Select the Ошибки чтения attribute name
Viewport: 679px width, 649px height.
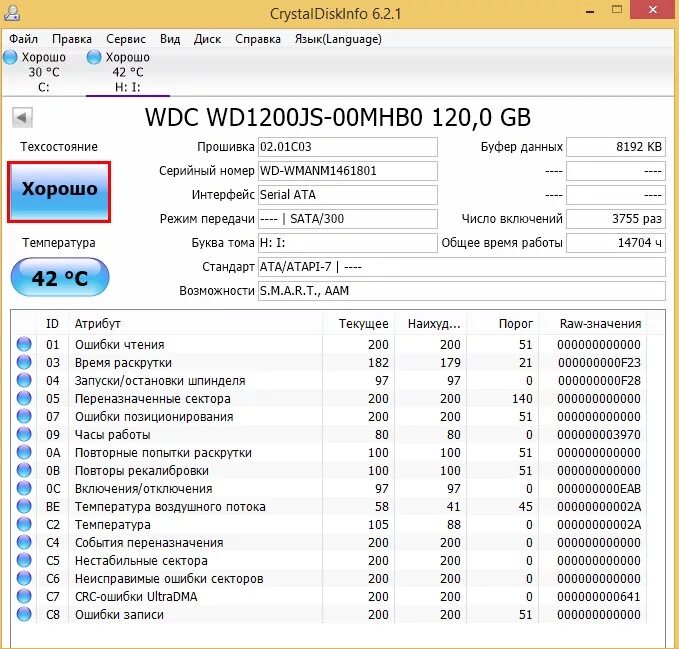click(x=120, y=345)
